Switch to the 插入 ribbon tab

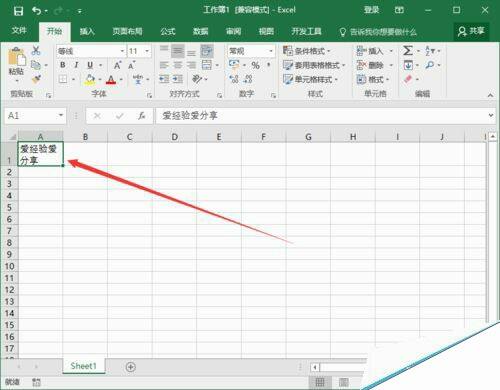87,32
